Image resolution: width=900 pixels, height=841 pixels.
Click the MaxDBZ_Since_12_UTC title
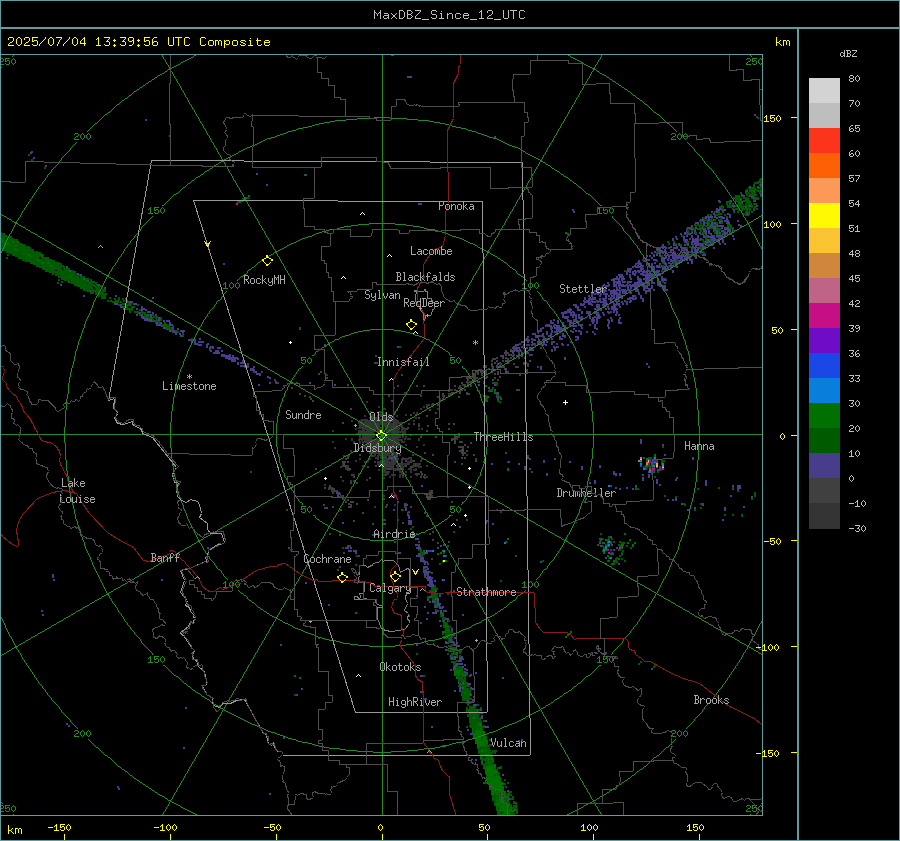click(449, 15)
